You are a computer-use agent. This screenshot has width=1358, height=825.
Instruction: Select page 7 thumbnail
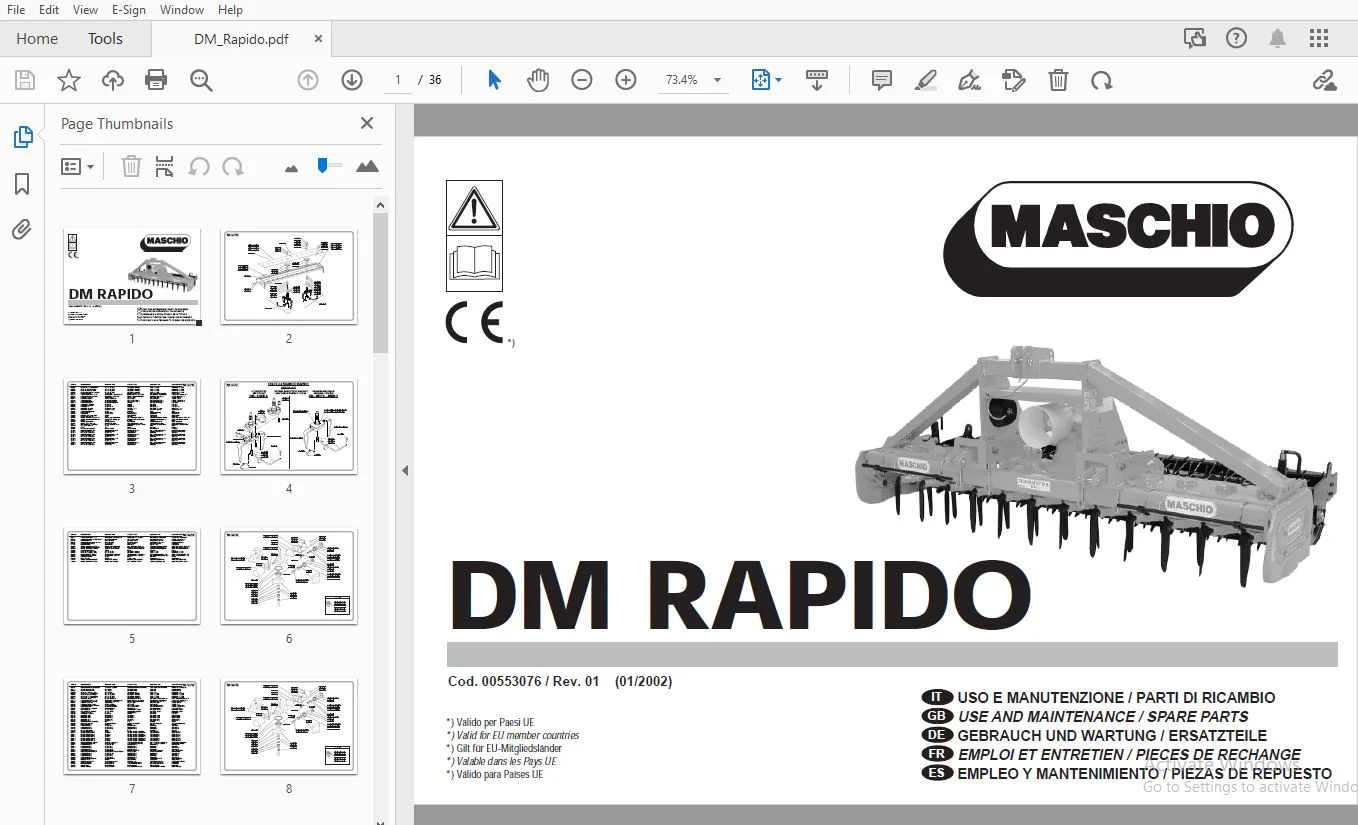(x=132, y=726)
